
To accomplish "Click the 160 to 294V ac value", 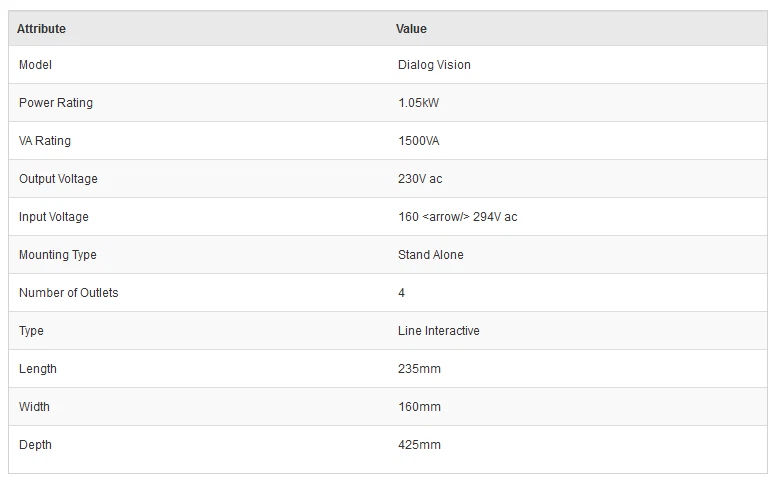I will point(457,217).
